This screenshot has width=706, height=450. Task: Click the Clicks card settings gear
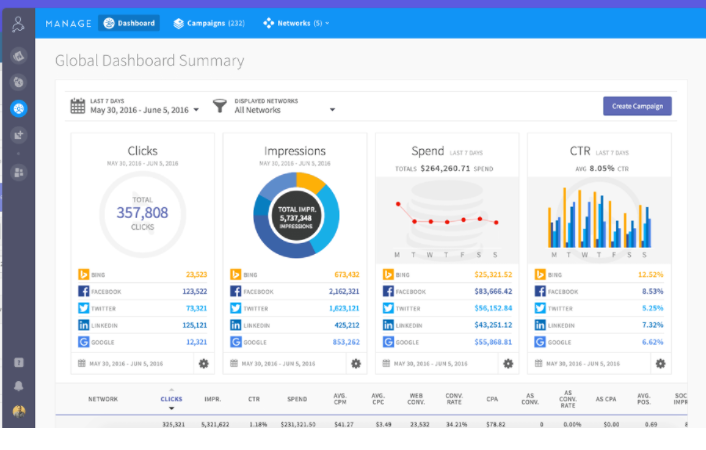point(203,363)
